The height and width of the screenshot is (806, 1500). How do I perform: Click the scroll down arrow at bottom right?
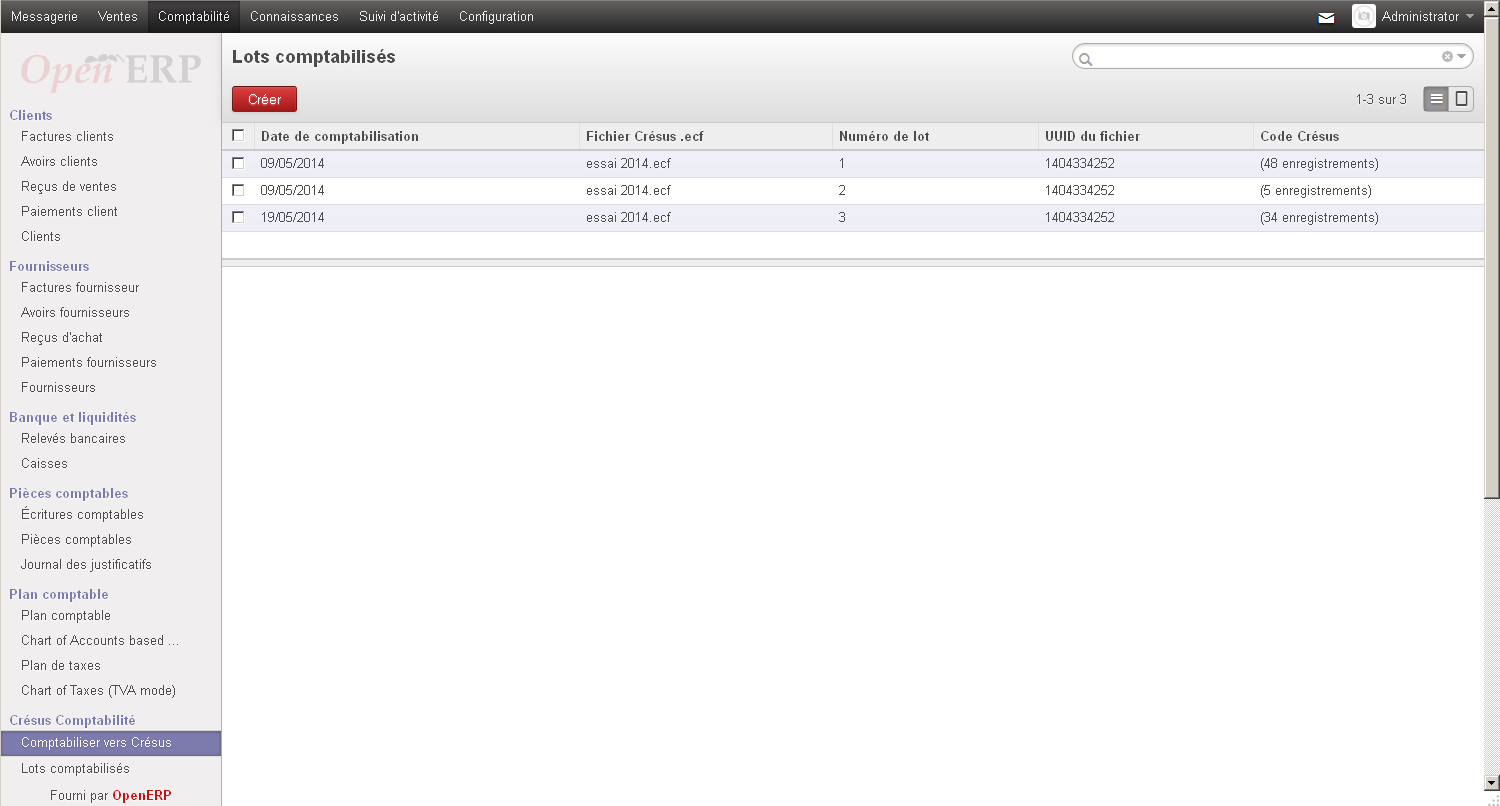pos(1492,783)
